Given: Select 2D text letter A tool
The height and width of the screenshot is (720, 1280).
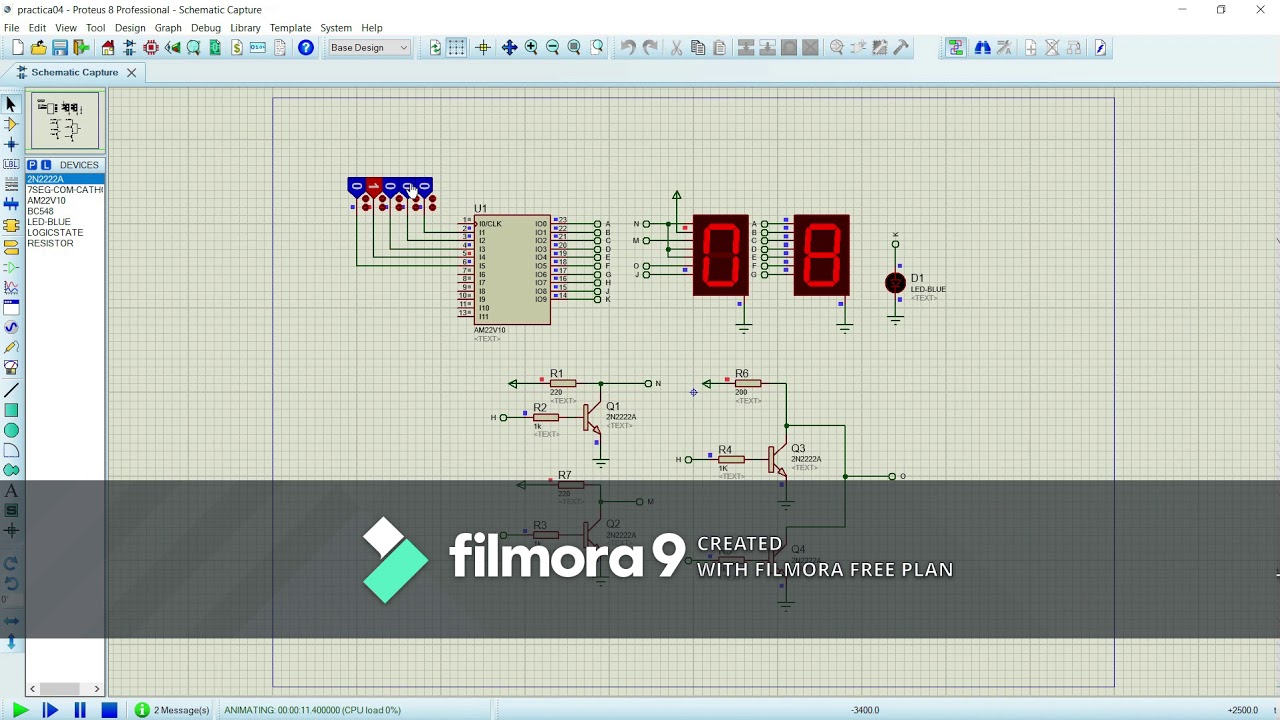Looking at the screenshot, I should (x=11, y=491).
